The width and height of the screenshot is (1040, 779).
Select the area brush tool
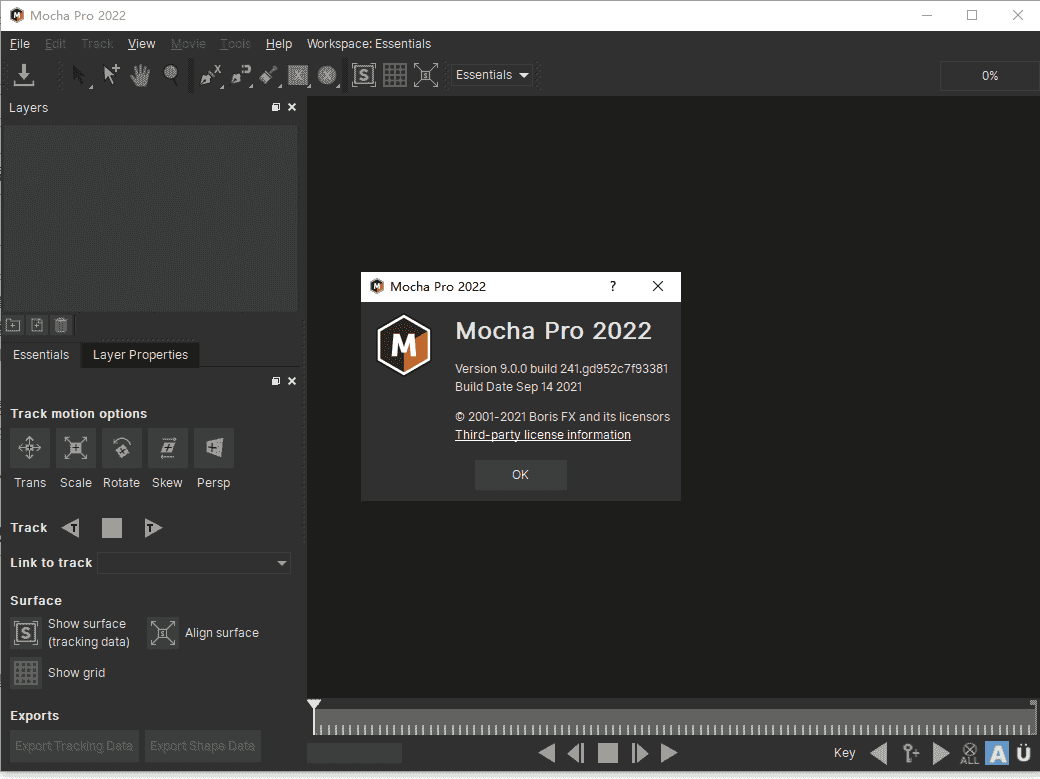click(x=269, y=75)
